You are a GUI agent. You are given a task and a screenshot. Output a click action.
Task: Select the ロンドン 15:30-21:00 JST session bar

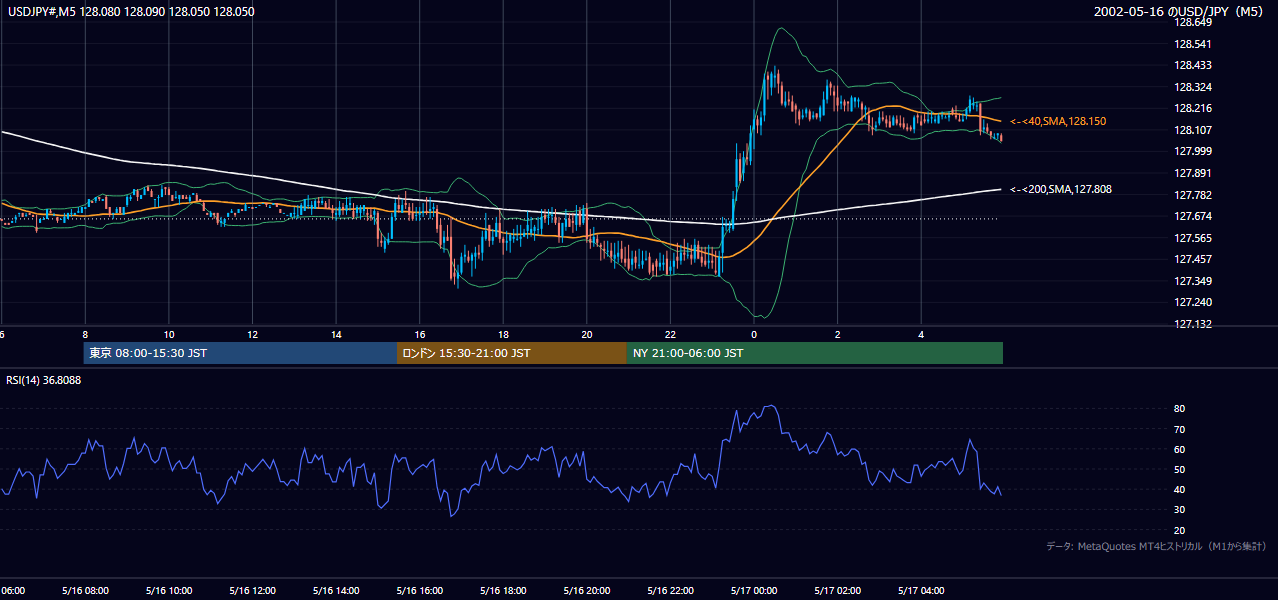[512, 353]
